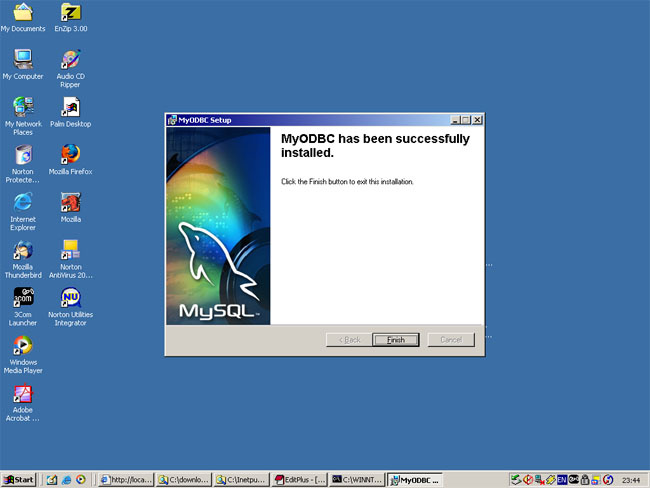Switch to the C:\Inetpub taskbar window
Screen dimensions: 650x488
coord(241,480)
